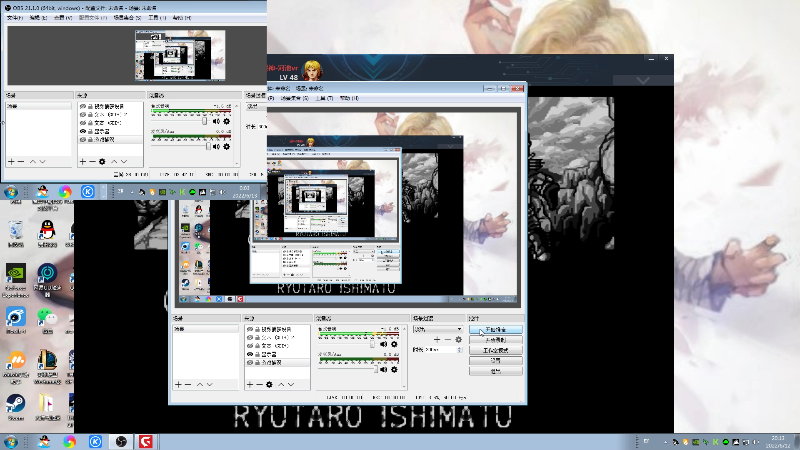The height and width of the screenshot is (450, 800).
Task: Open 工具(T) menu in center OBS window
Action: pos(324,98)
